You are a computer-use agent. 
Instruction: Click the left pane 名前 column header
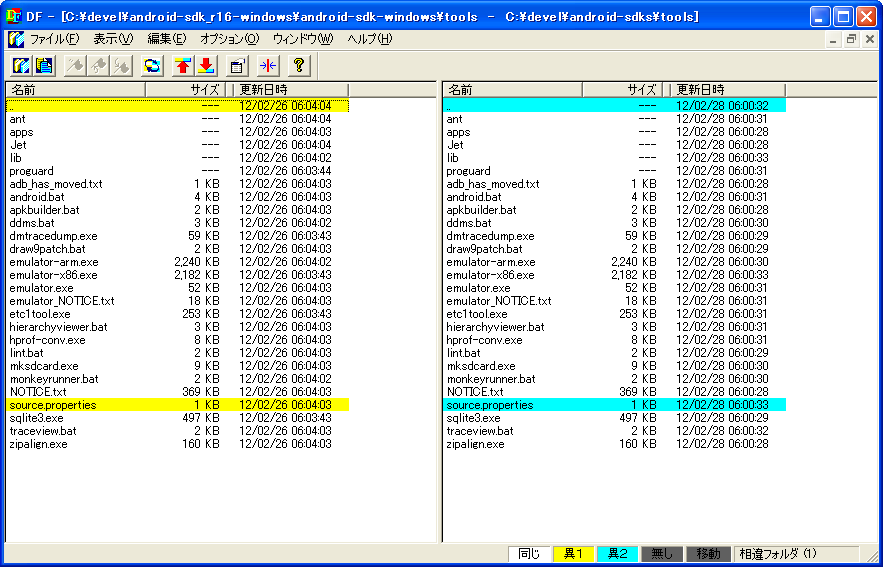[75, 90]
